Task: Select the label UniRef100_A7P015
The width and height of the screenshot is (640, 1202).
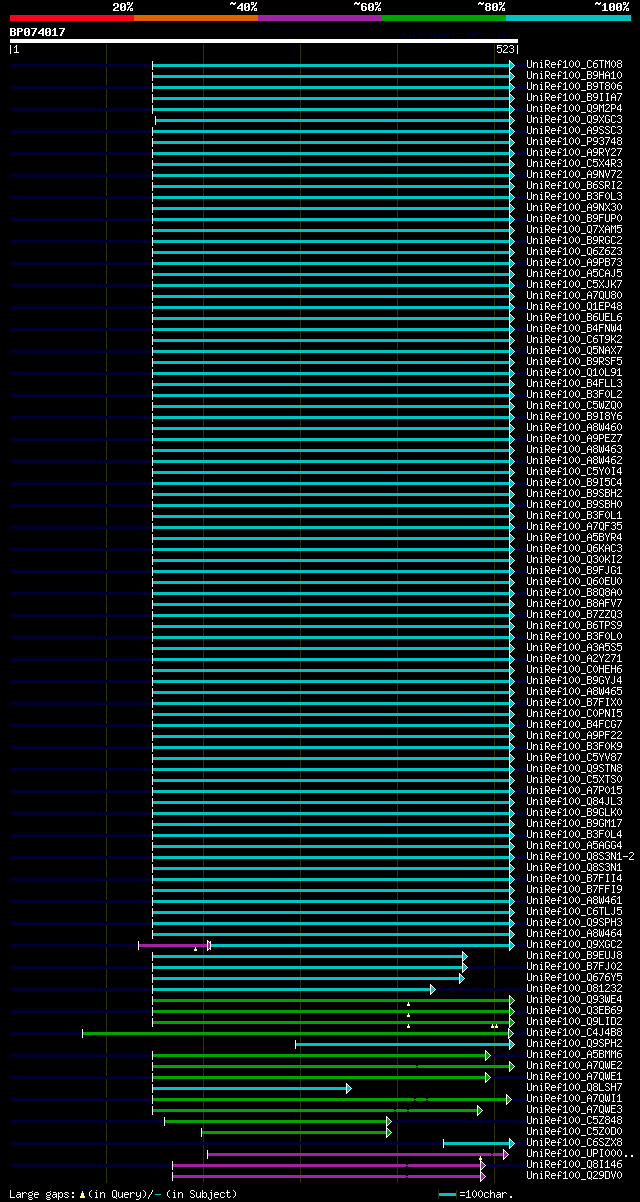Action: (x=574, y=790)
